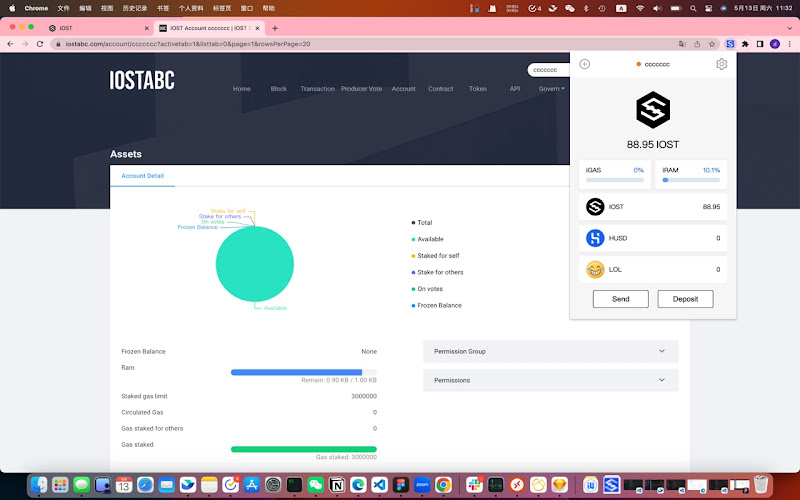
Task: Click the IOSTABC logo
Action: pyautogui.click(x=142, y=80)
